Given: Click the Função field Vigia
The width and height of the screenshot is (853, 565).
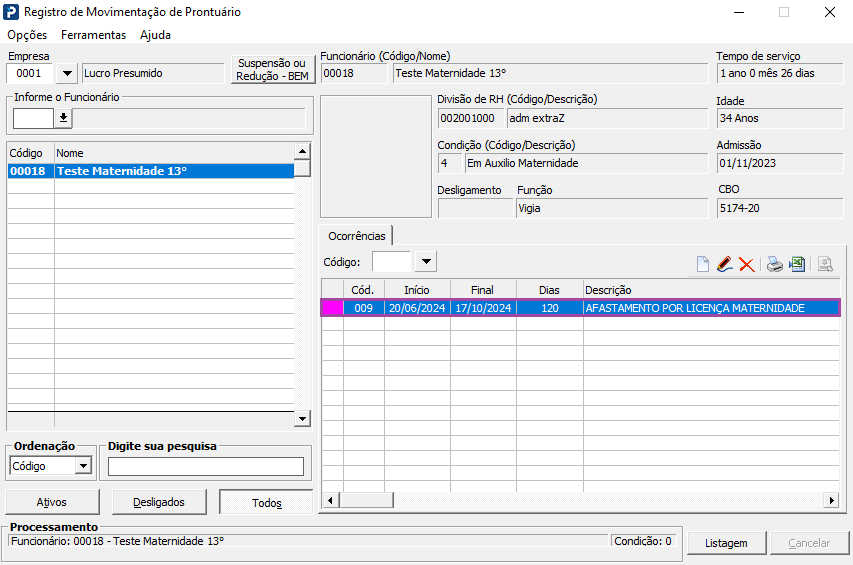Looking at the screenshot, I should point(612,208).
